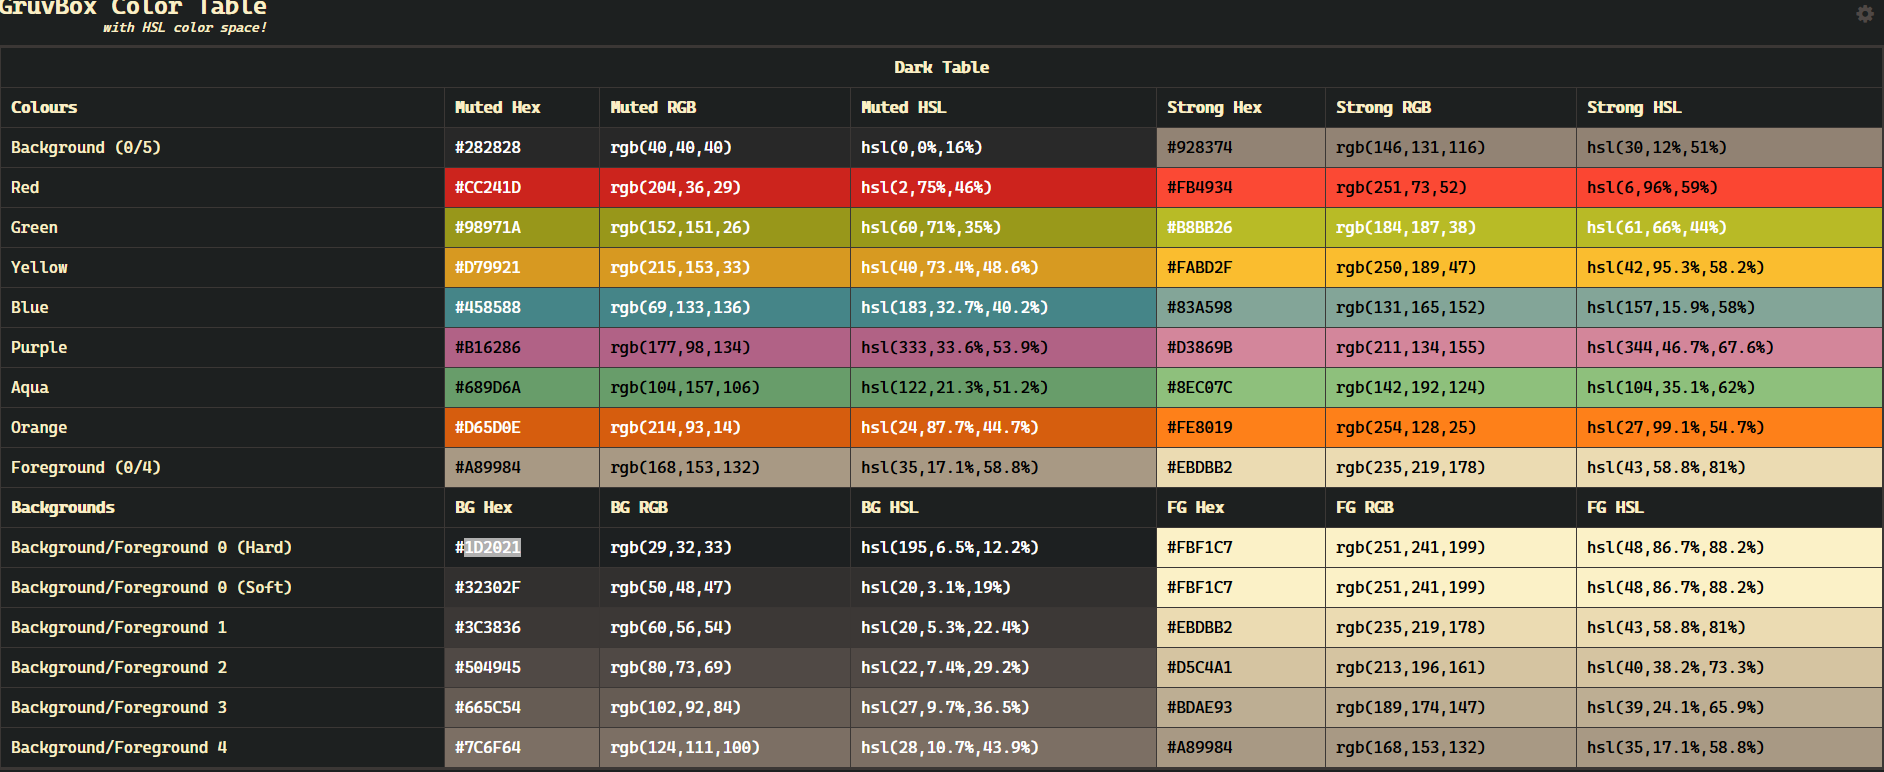The width and height of the screenshot is (1884, 772).
Task: Click the 'BG Hex' column header
Action: pyautogui.click(x=522, y=507)
